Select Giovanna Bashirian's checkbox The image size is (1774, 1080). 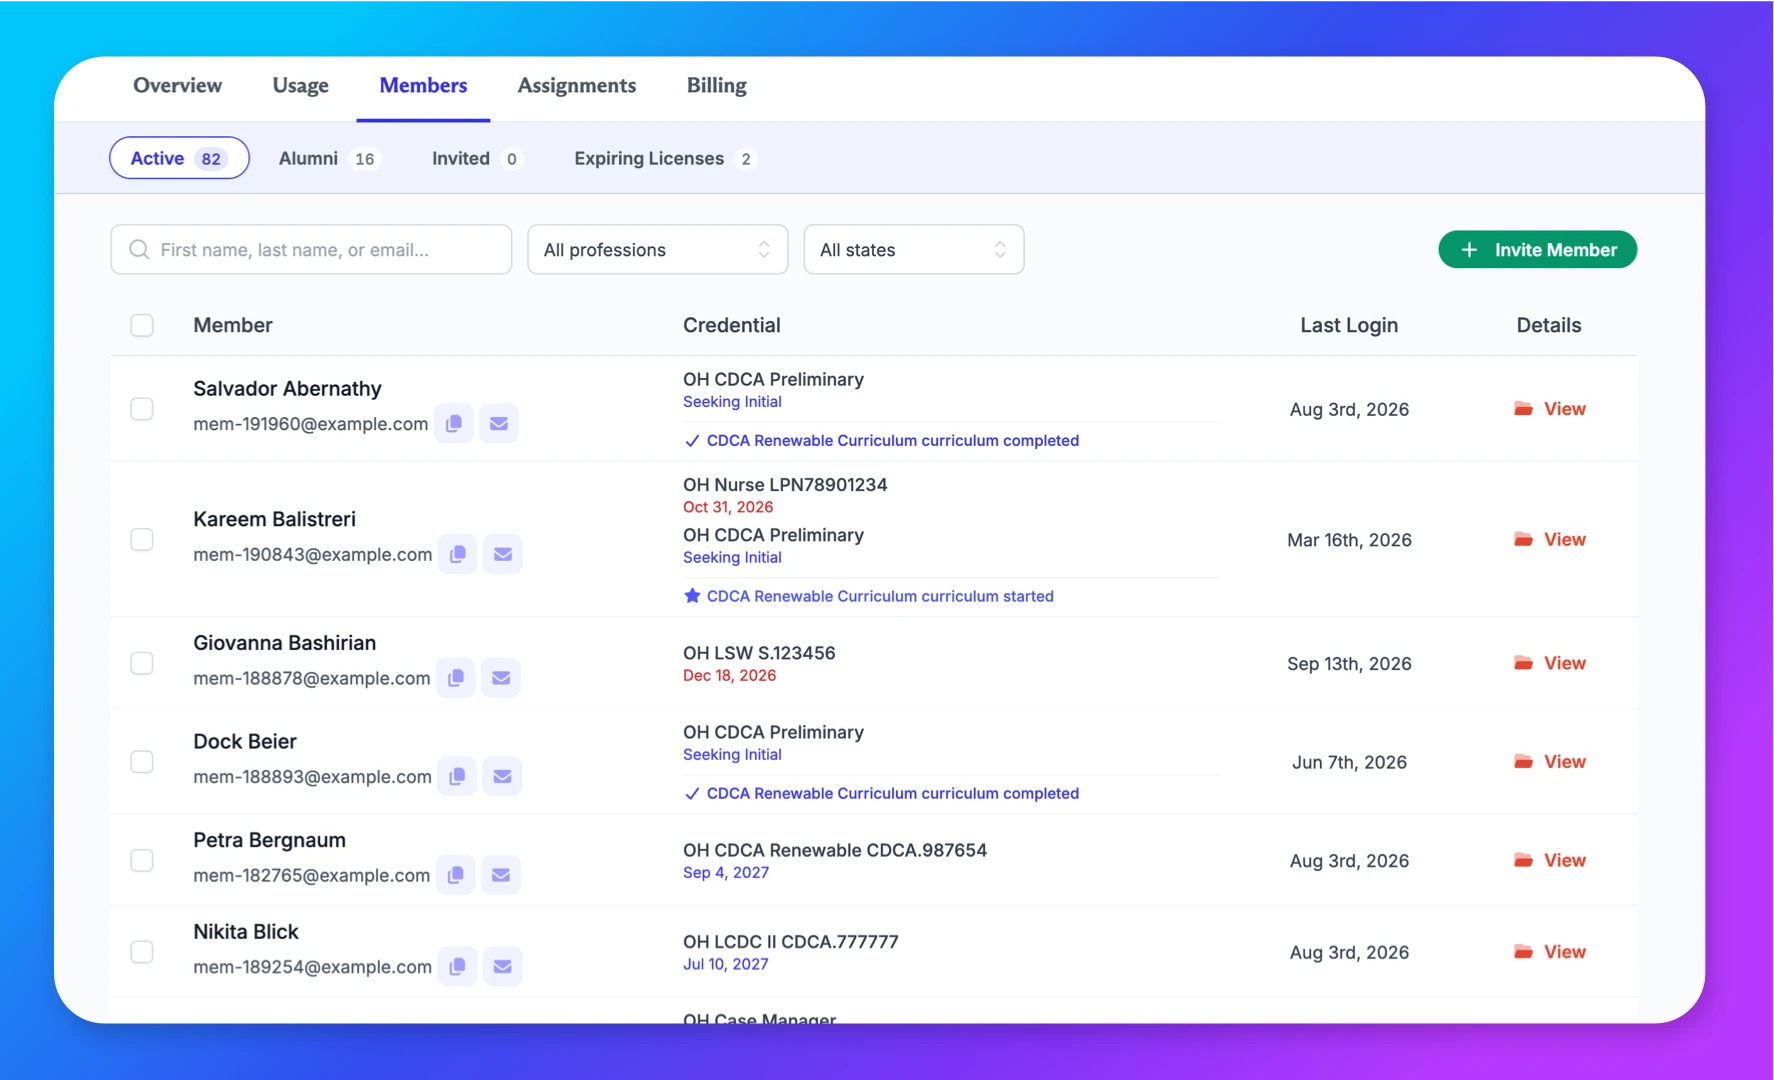142,664
